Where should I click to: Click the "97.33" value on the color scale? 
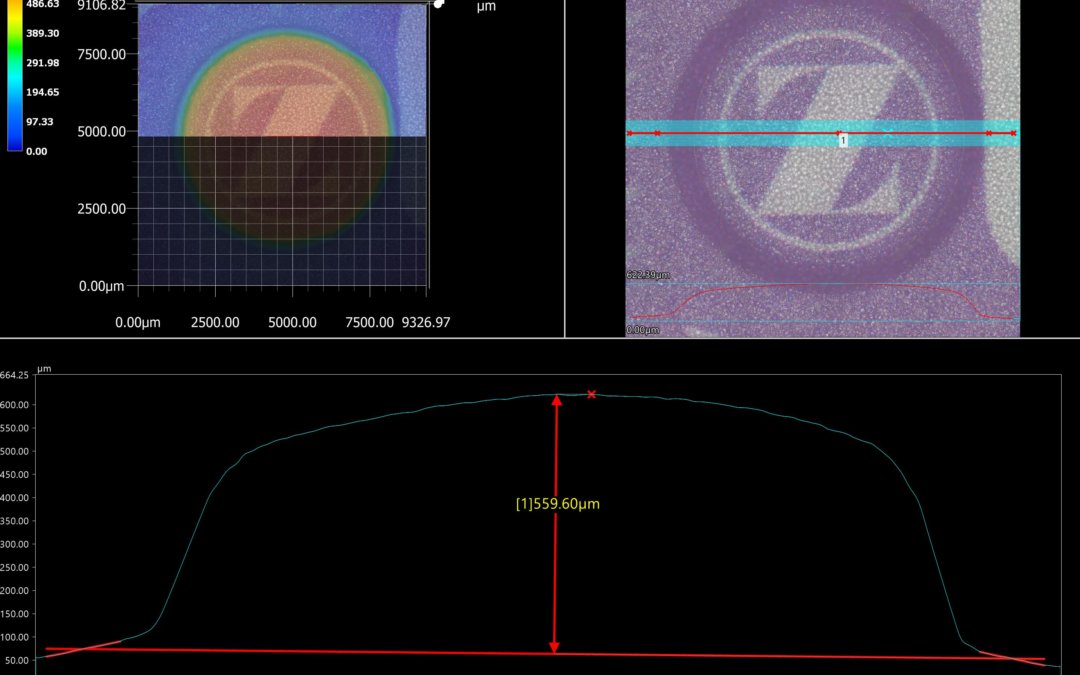click(40, 122)
